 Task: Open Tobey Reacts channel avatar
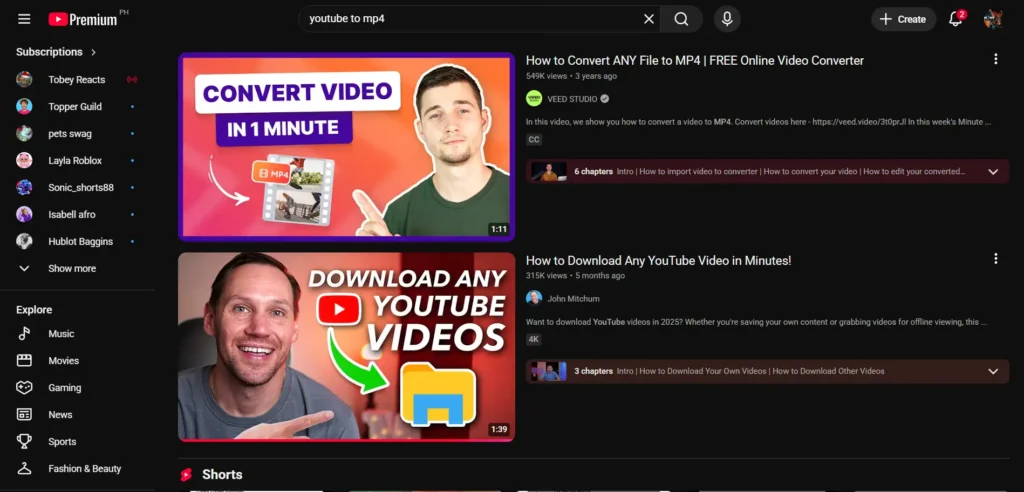pyautogui.click(x=24, y=80)
